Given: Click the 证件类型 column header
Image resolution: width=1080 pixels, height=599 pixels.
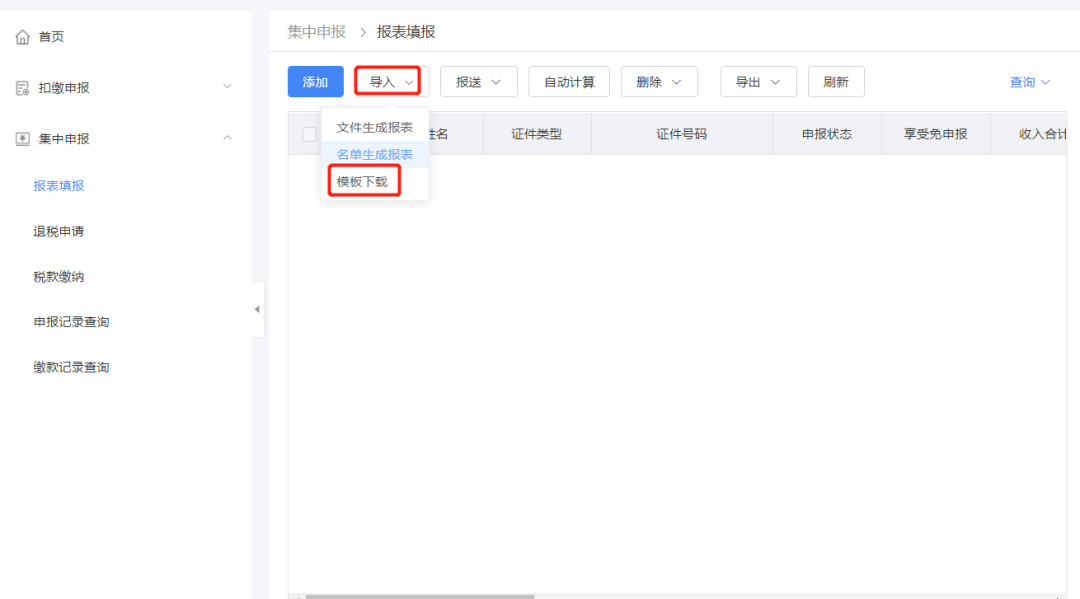Looking at the screenshot, I should pos(537,134).
